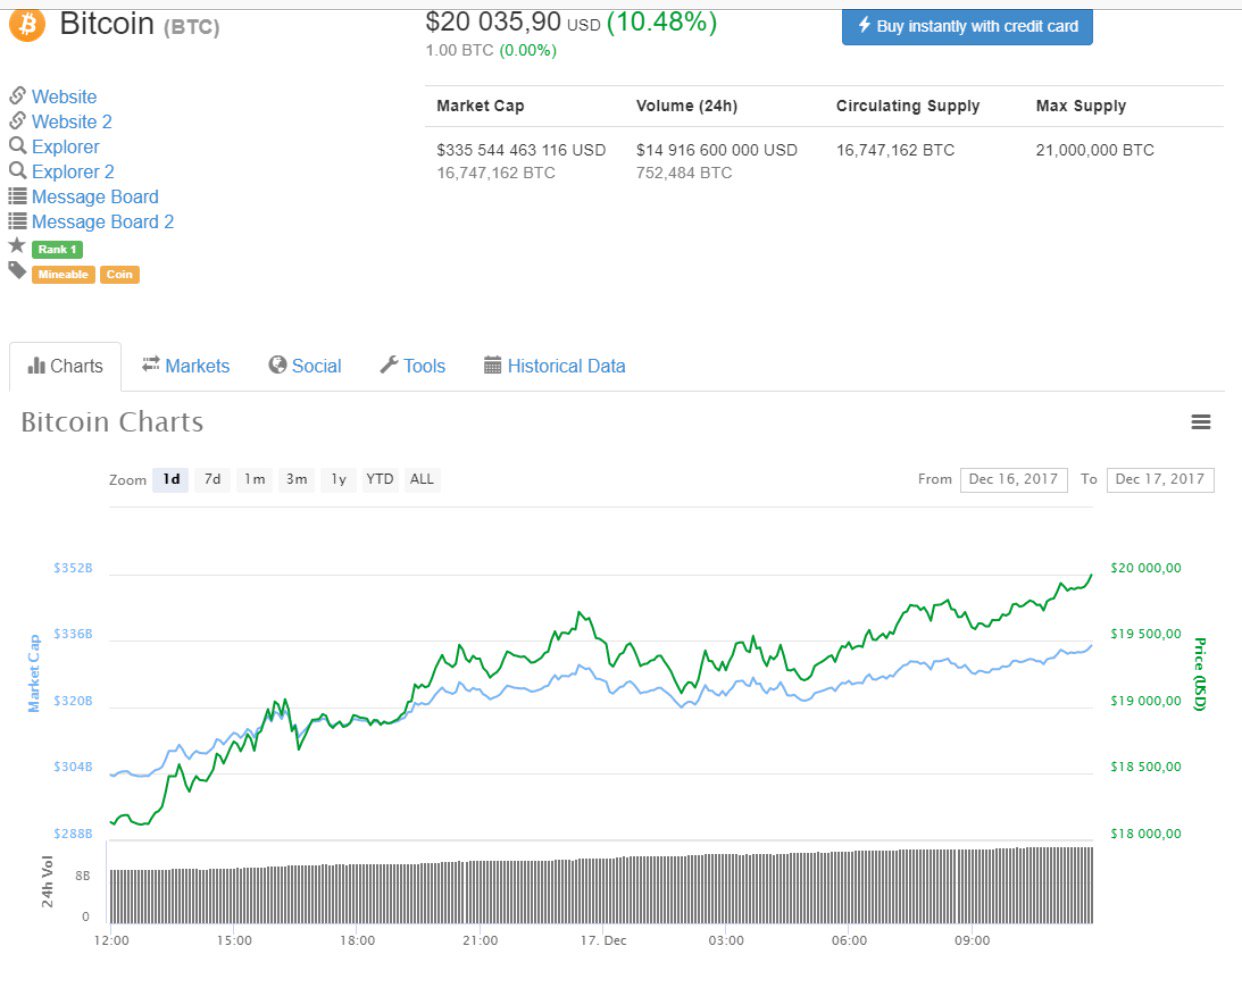Set chart zoom to 3m
Viewport: 1242px width, 997px height.
point(297,480)
